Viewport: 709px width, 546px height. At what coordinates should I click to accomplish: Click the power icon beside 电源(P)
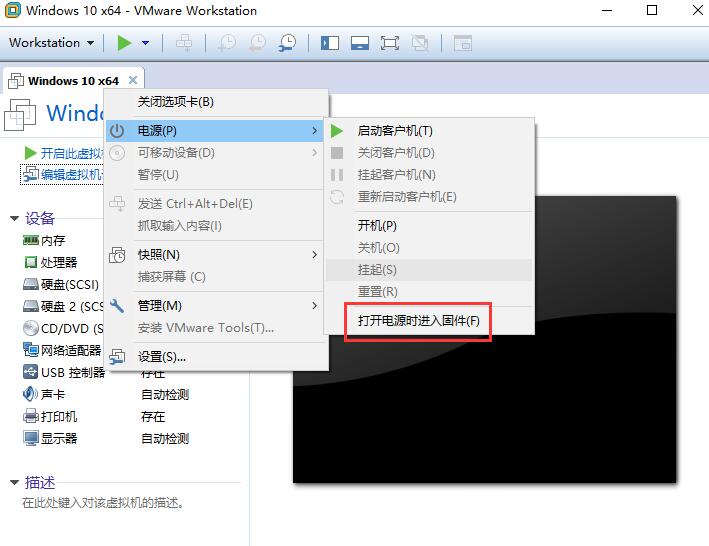(x=117, y=131)
